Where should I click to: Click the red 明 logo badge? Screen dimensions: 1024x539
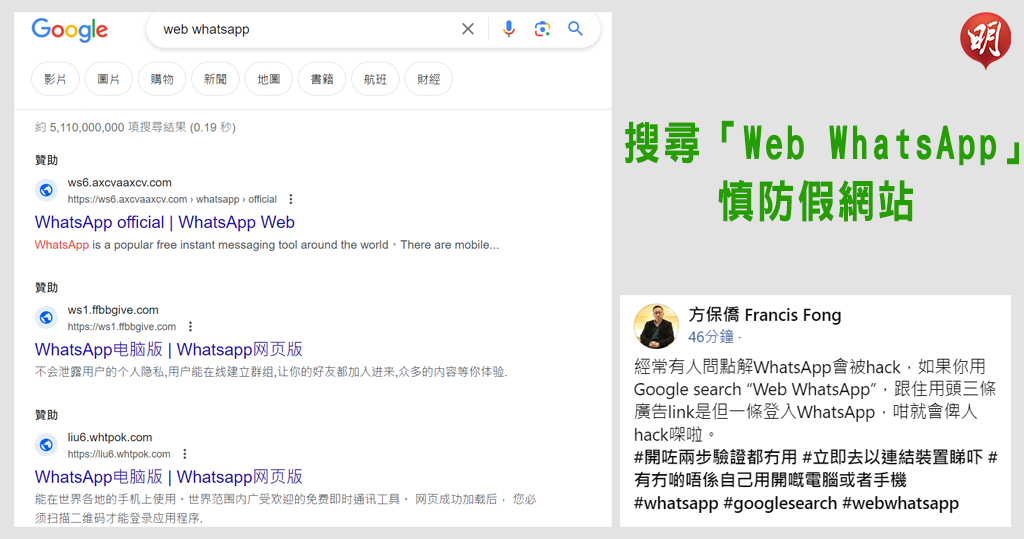pyautogui.click(x=985, y=40)
